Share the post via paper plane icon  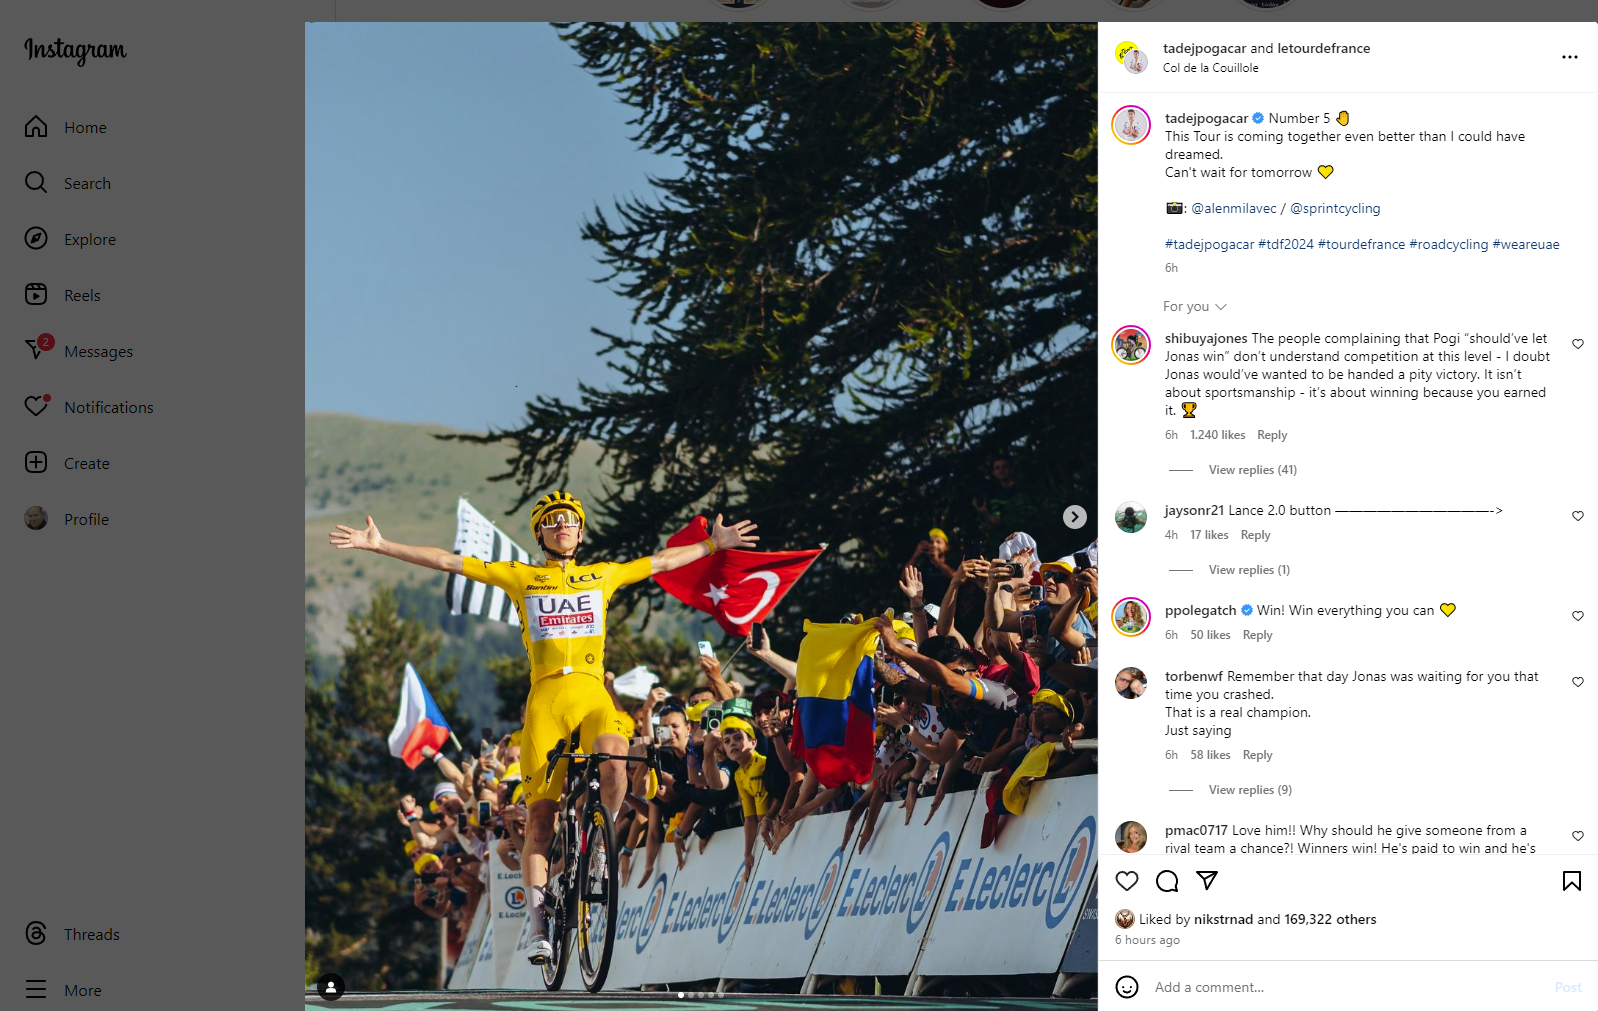pyautogui.click(x=1207, y=880)
